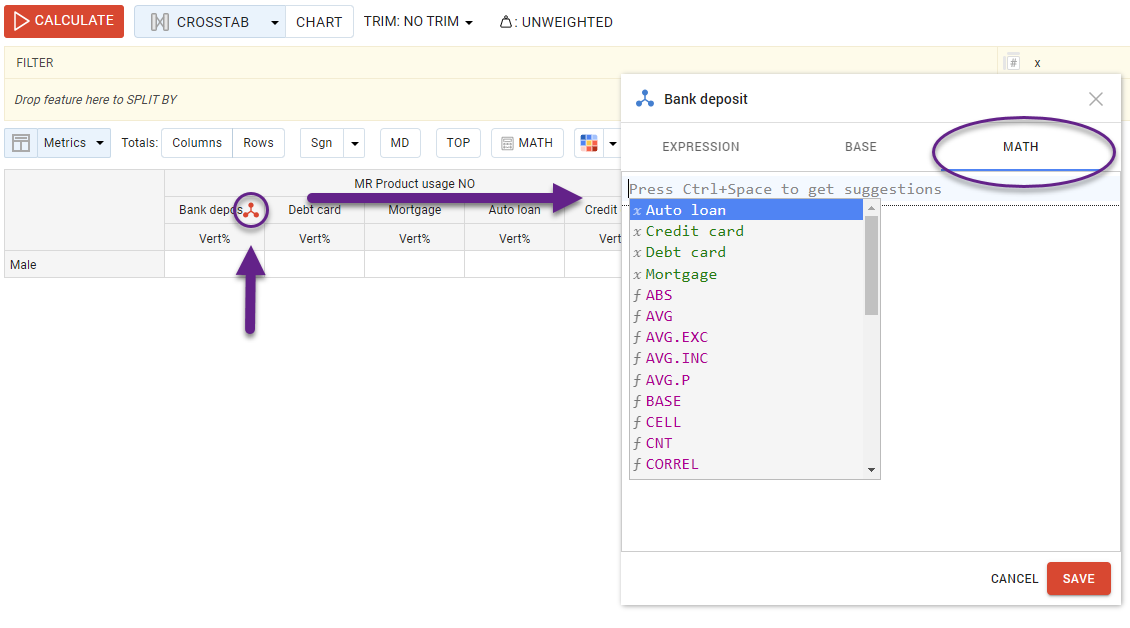Image resolution: width=1130 pixels, height=628 pixels.
Task: Switch to the BASE tab
Action: tap(860, 147)
